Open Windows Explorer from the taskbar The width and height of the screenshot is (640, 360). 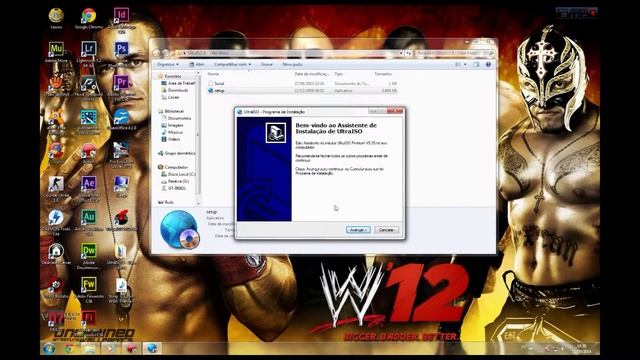click(x=90, y=348)
